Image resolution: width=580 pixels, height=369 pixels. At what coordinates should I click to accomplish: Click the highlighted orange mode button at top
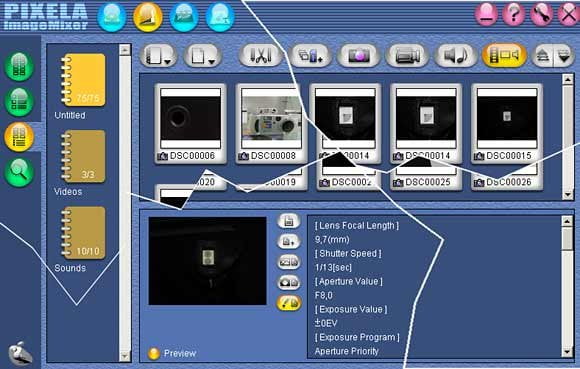click(x=148, y=17)
